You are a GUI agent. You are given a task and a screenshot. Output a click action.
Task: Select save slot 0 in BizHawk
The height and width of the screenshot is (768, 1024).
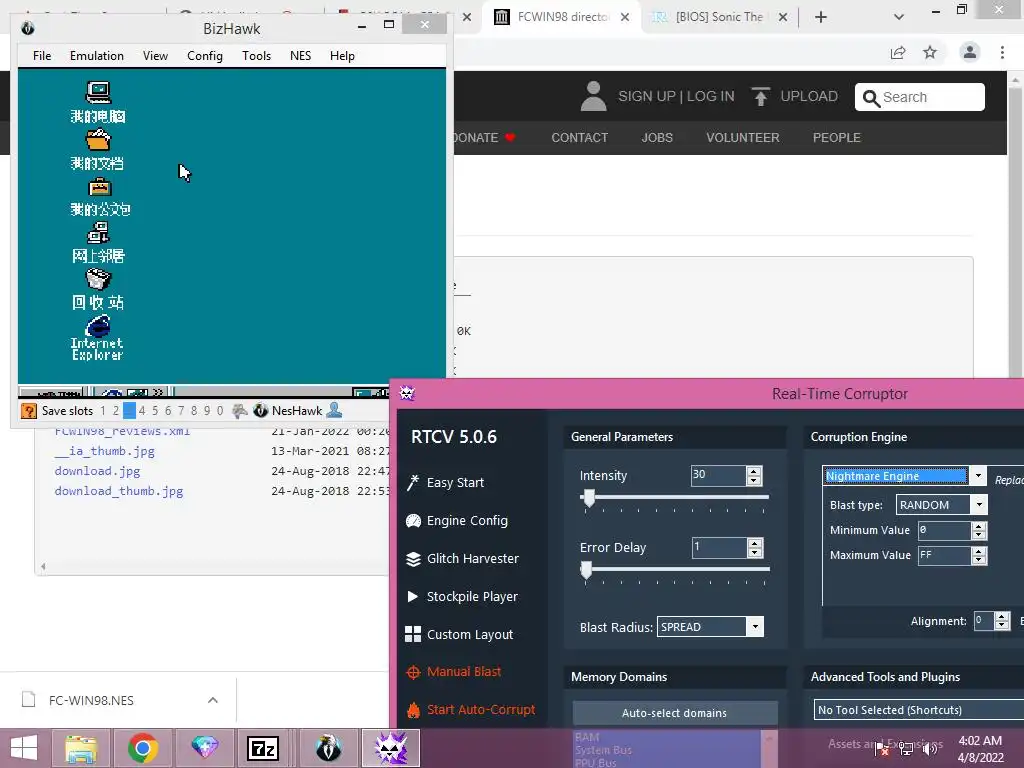point(220,411)
